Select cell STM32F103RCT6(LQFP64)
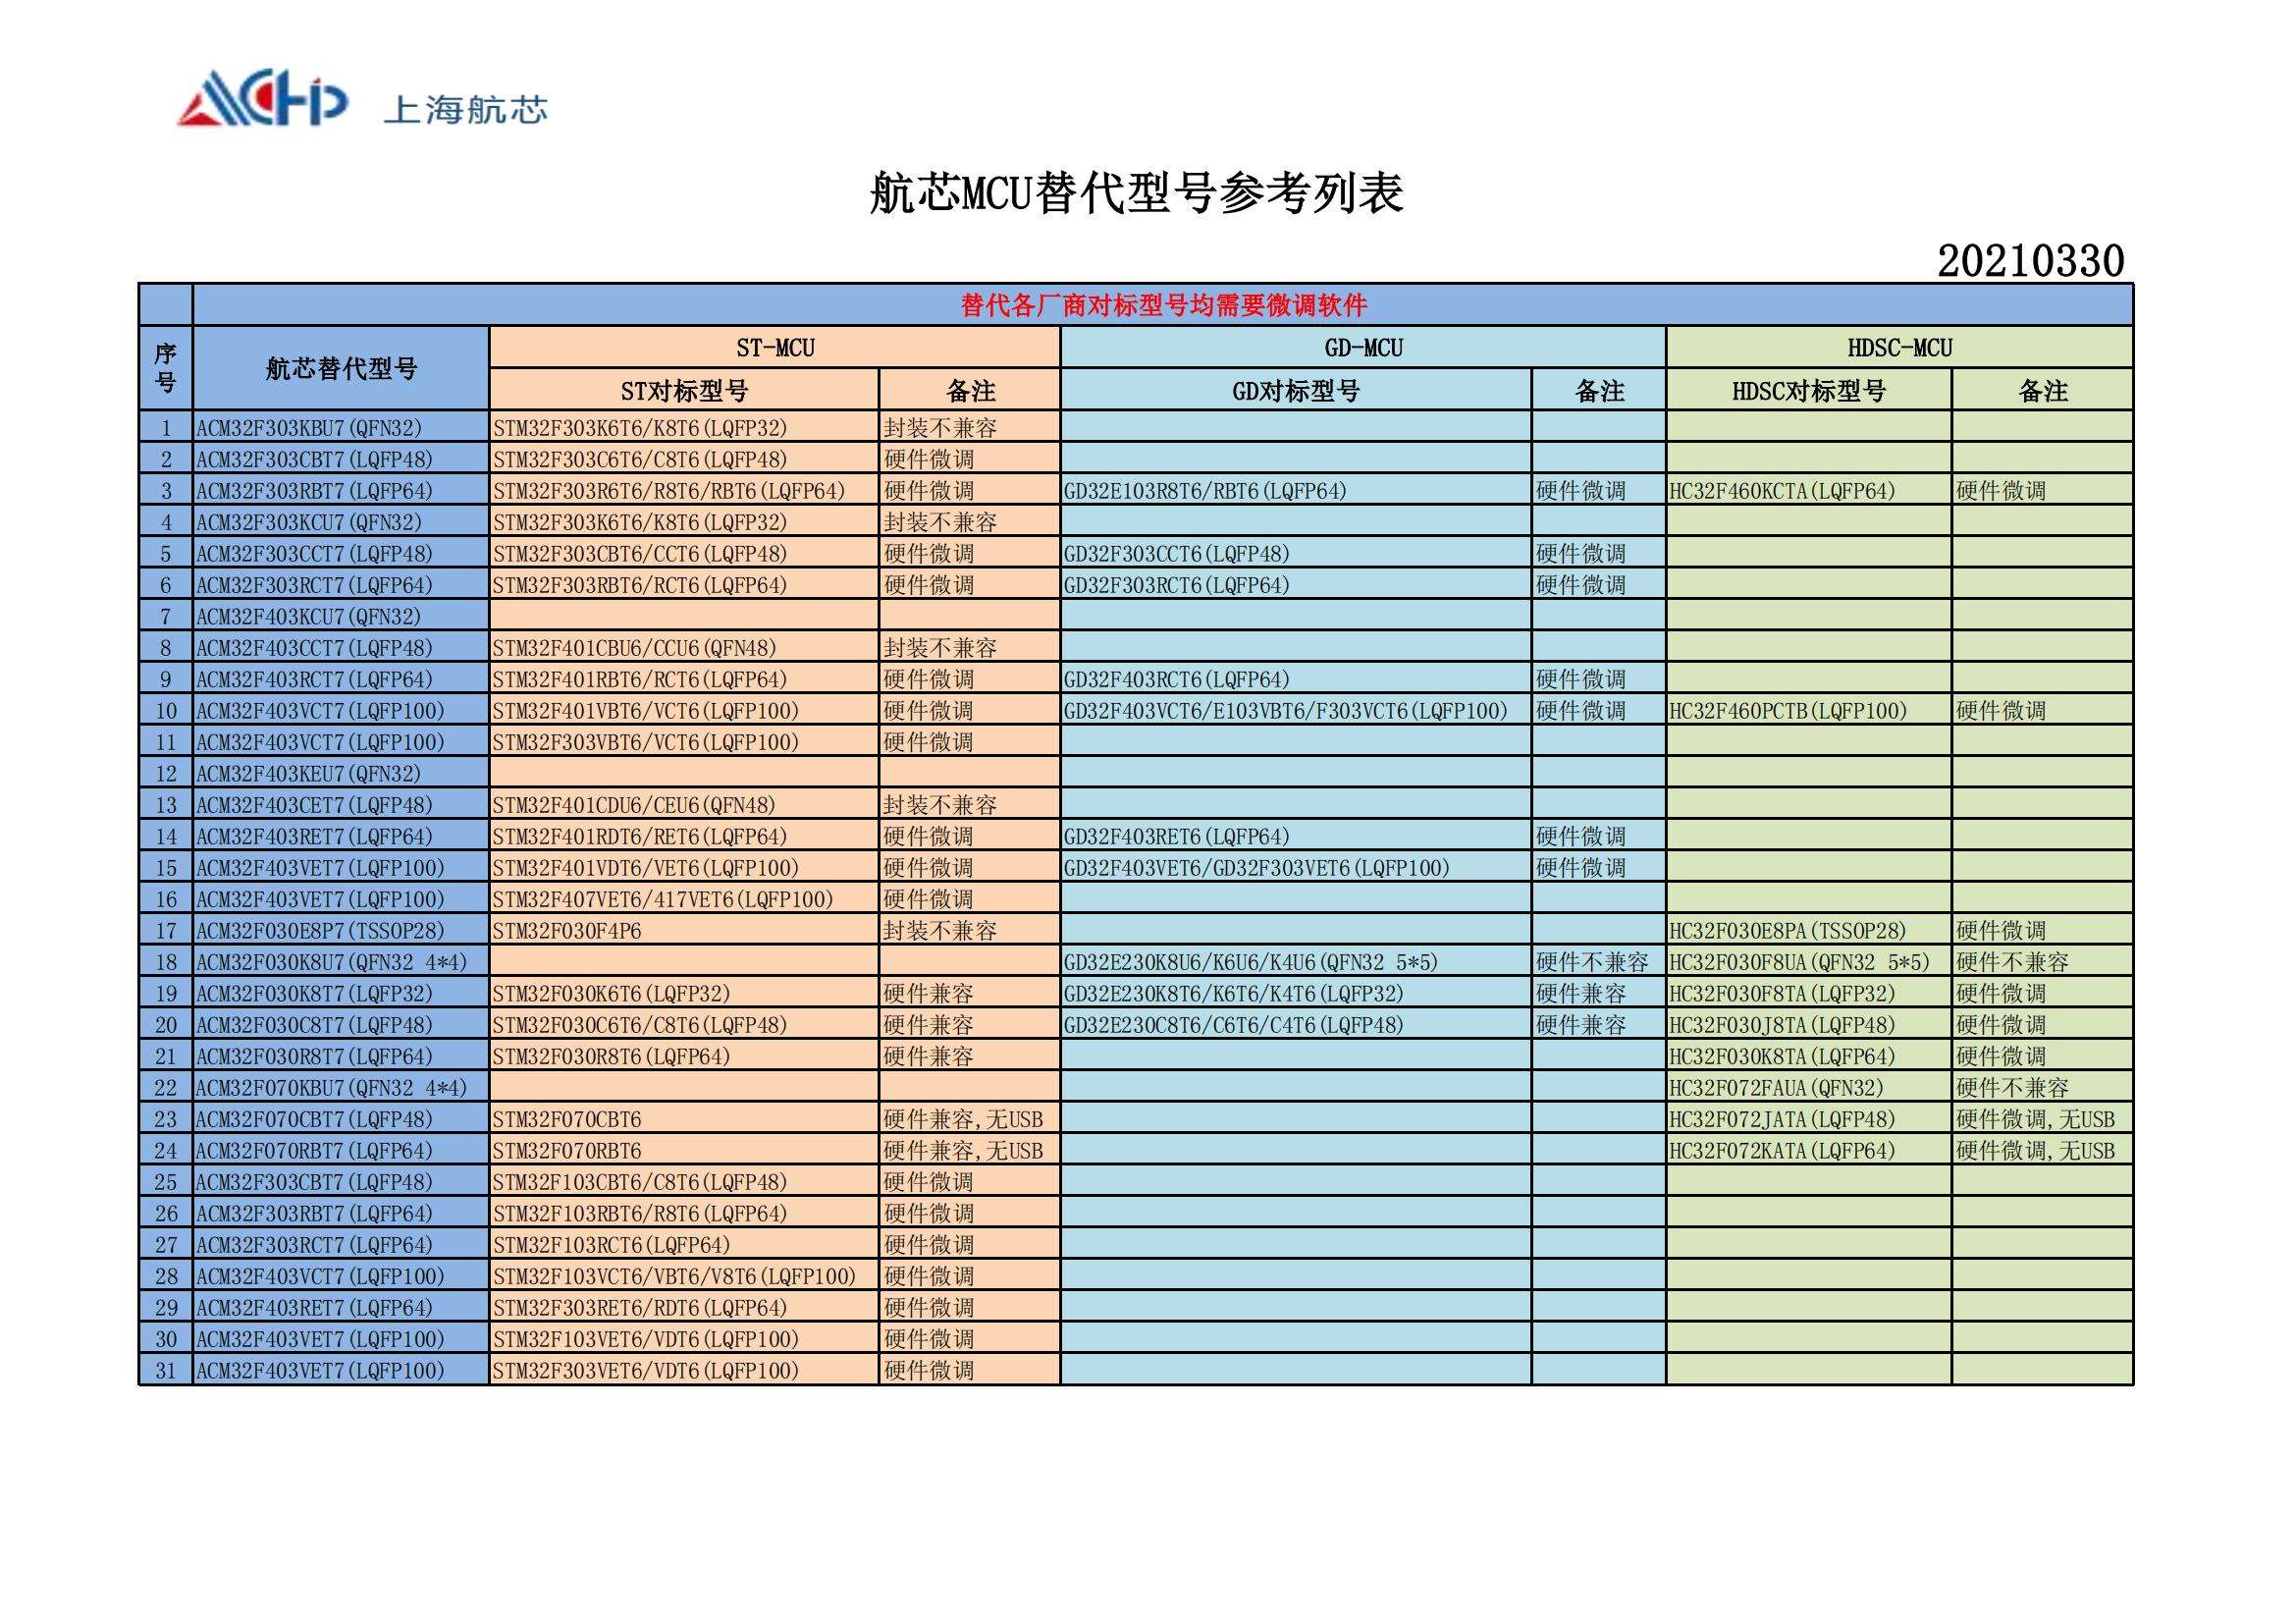The image size is (2296, 1624). click(x=684, y=1245)
